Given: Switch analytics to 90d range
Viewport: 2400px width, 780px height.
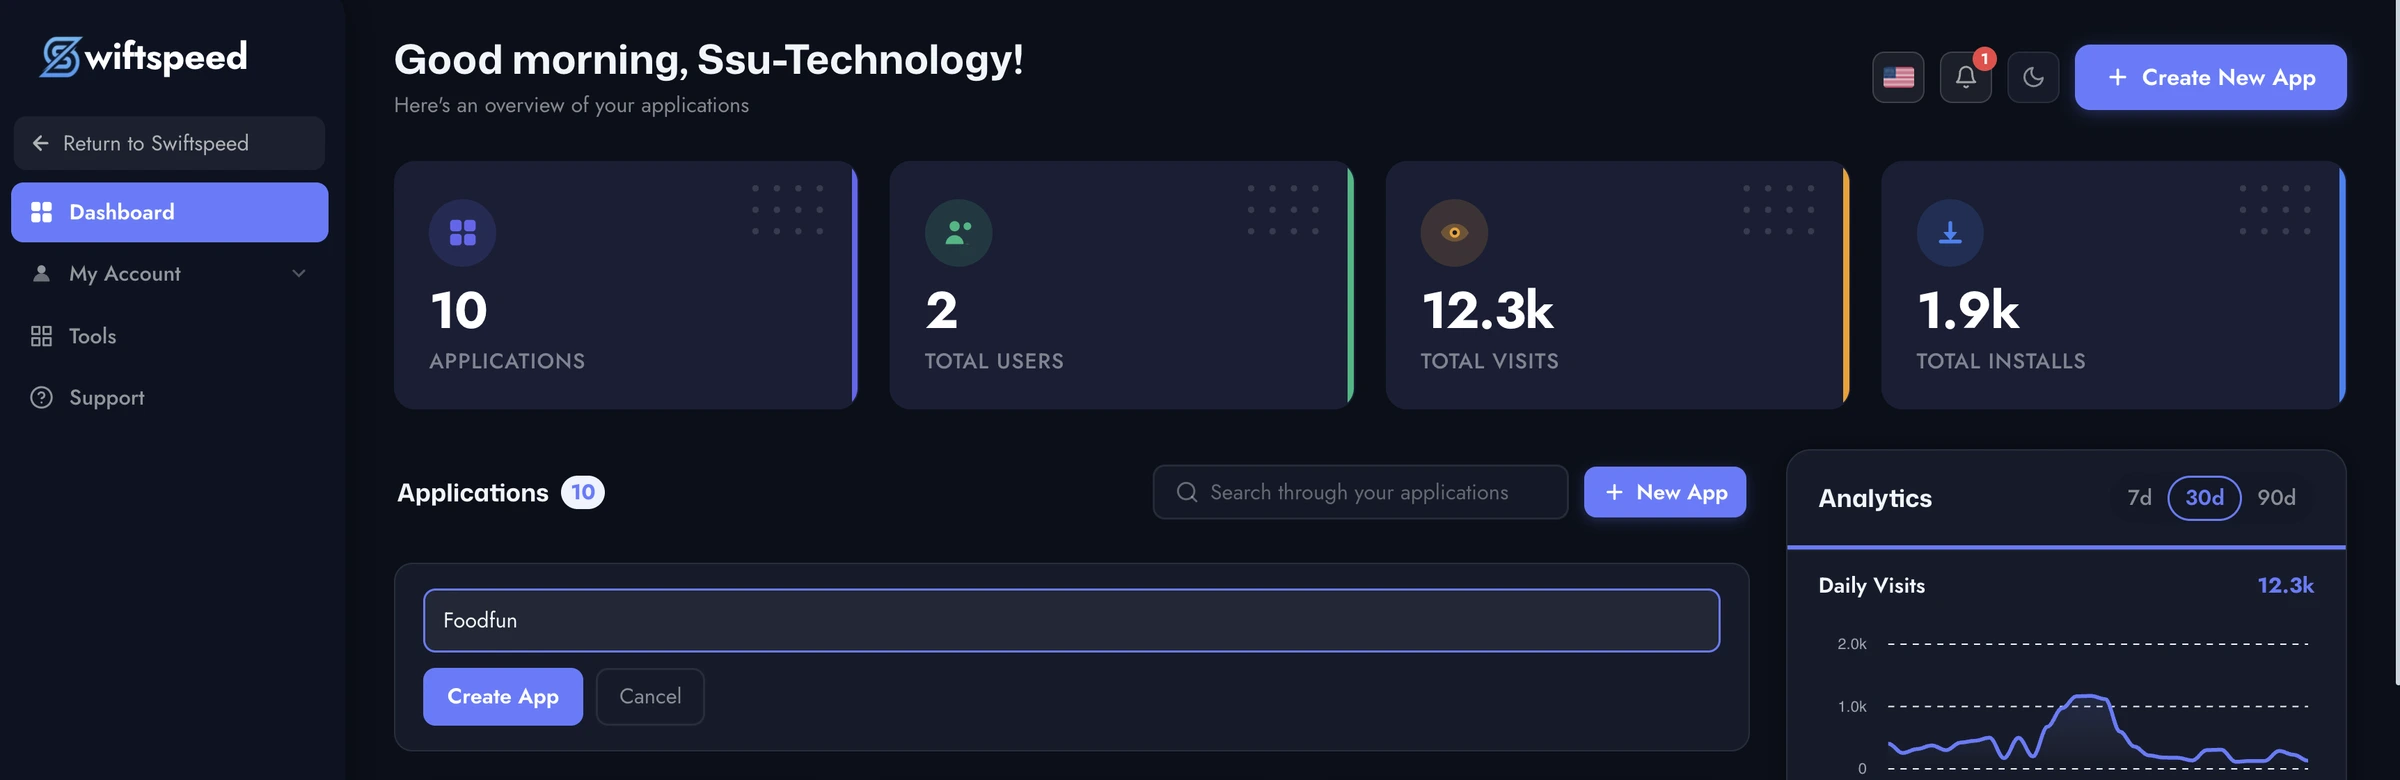Looking at the screenshot, I should click(x=2276, y=498).
